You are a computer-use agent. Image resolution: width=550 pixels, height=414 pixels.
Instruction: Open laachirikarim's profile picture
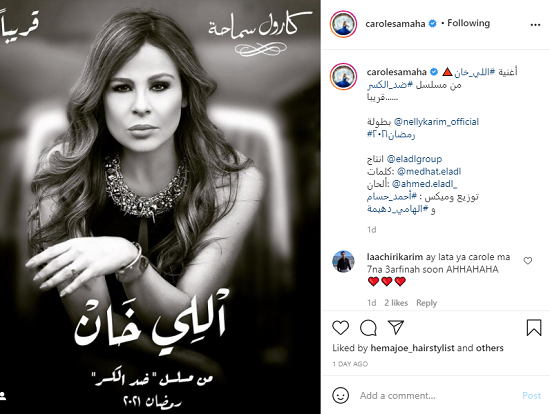(343, 261)
